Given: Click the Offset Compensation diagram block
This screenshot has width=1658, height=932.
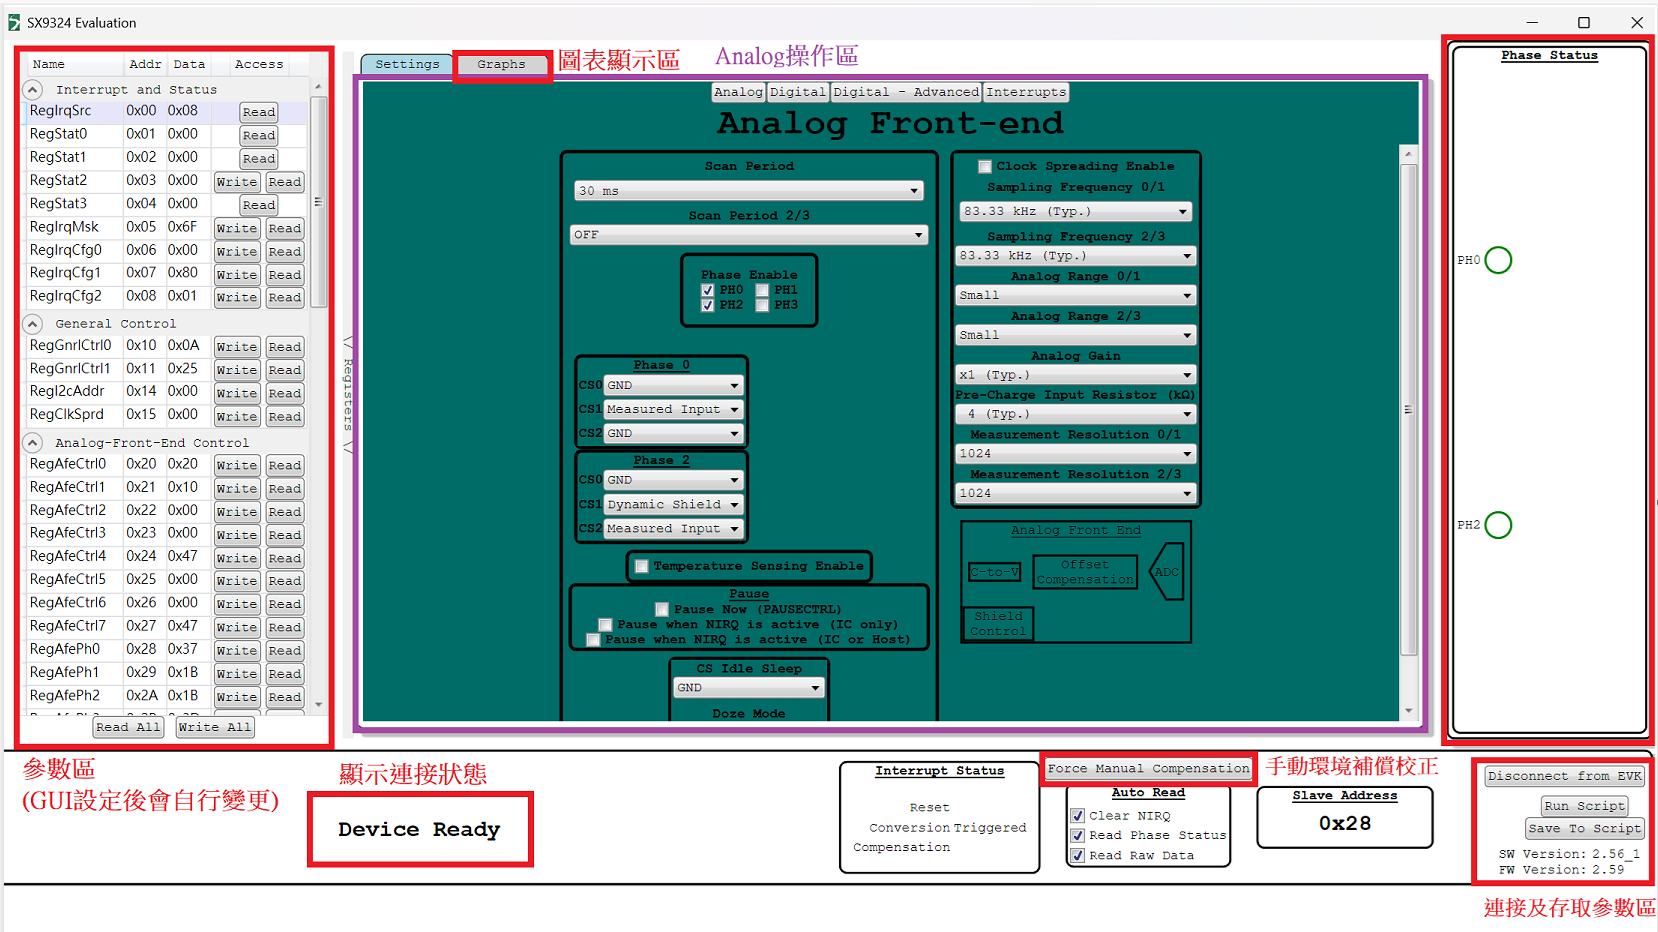Looking at the screenshot, I should [x=1085, y=572].
